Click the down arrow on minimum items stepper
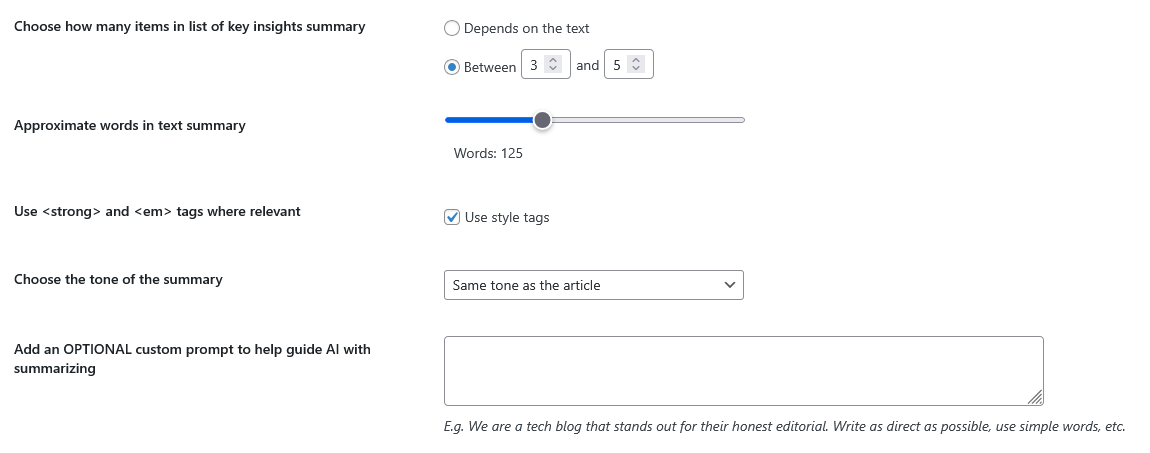 554,69
